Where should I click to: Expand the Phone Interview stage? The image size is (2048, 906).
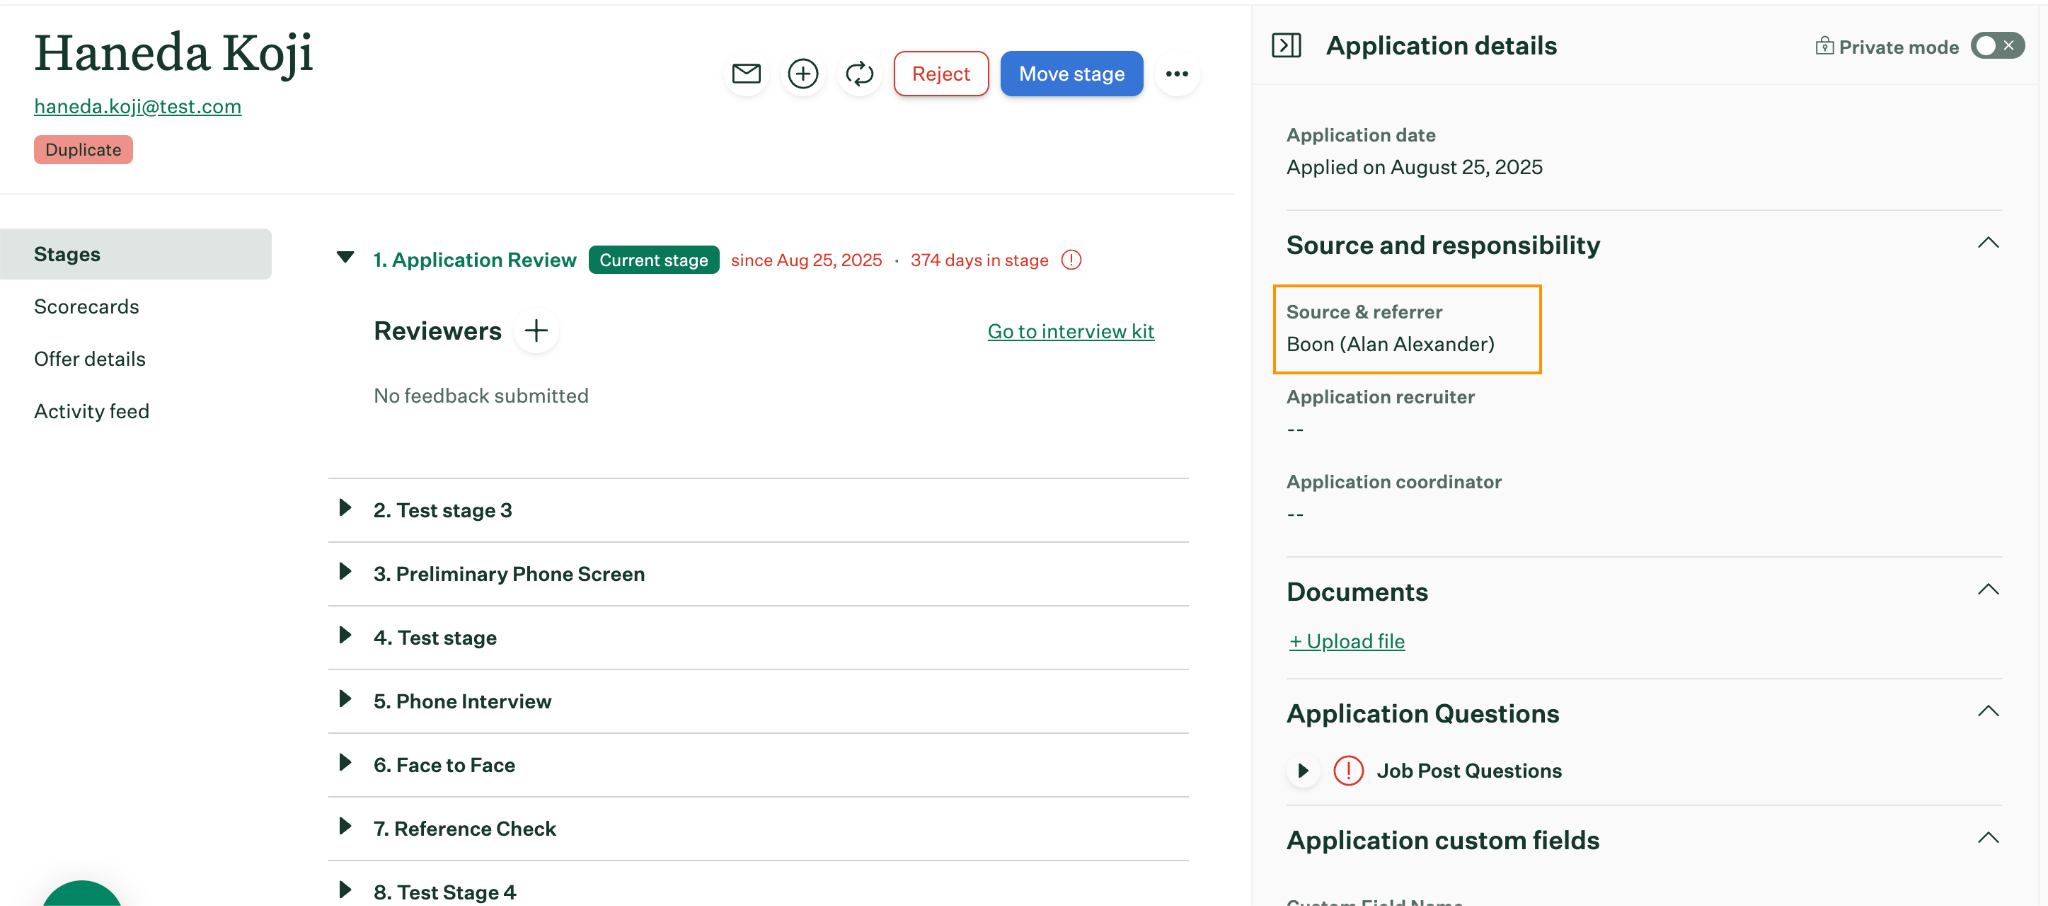[x=345, y=699]
